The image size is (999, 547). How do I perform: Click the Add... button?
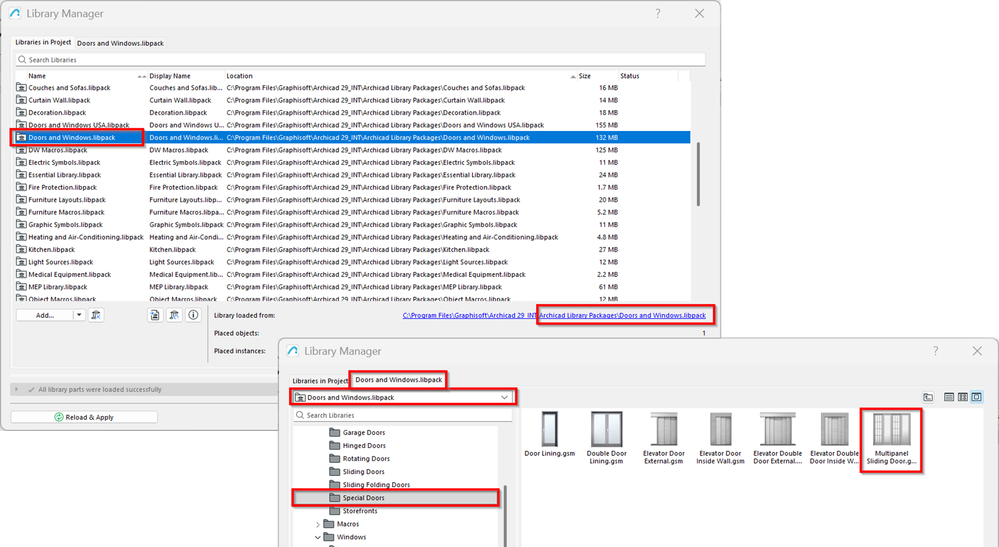click(x=45, y=315)
